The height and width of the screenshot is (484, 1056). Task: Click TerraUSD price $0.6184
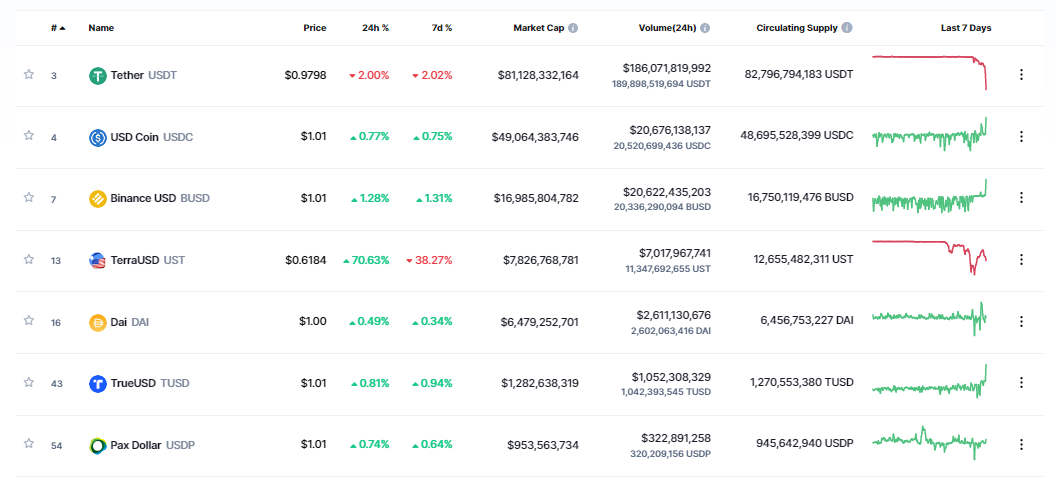[305, 261]
